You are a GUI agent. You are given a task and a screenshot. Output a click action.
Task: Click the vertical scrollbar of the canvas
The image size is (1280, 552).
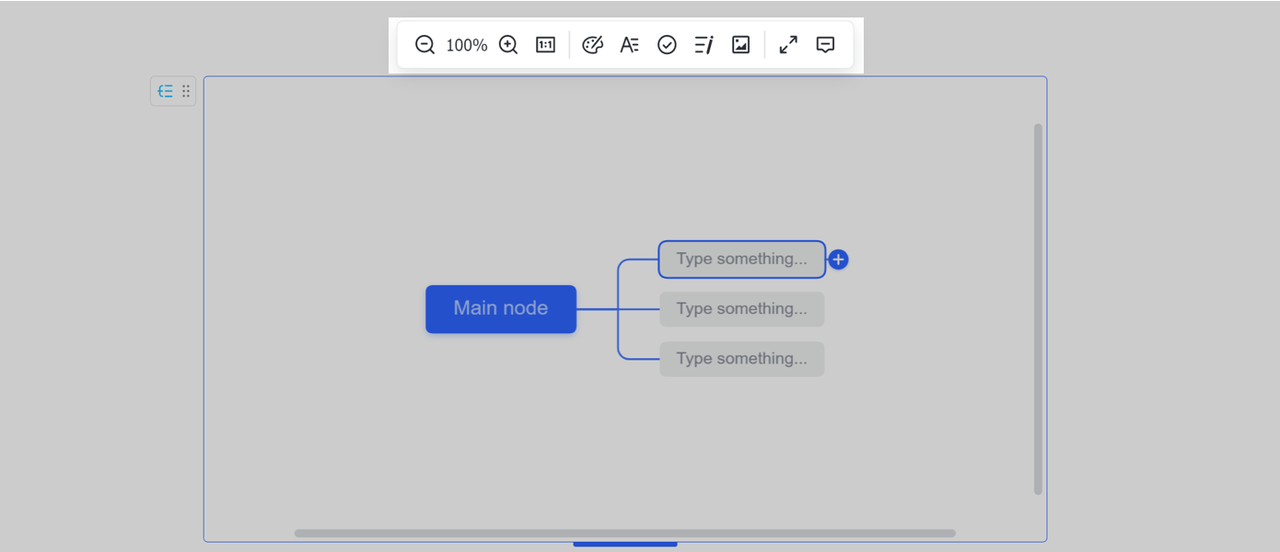tap(1038, 308)
